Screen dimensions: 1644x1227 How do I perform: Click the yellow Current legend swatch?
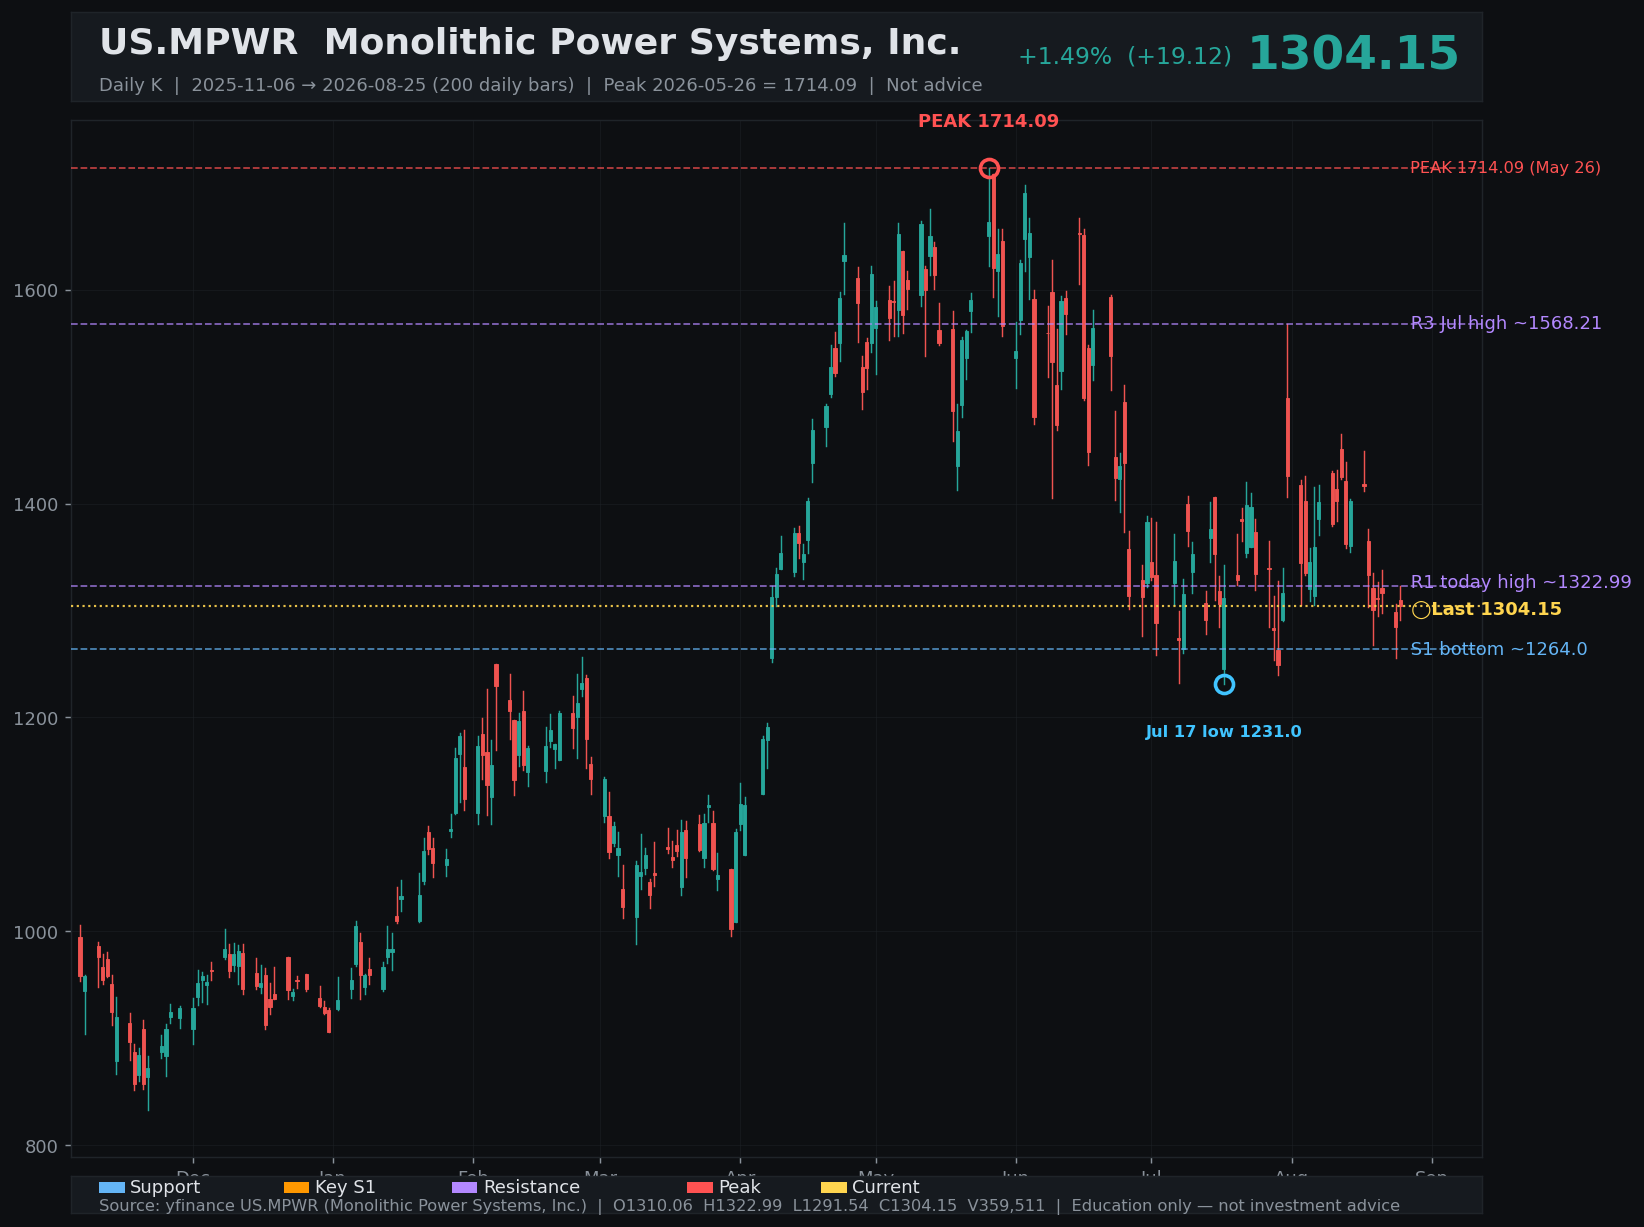point(834,1187)
